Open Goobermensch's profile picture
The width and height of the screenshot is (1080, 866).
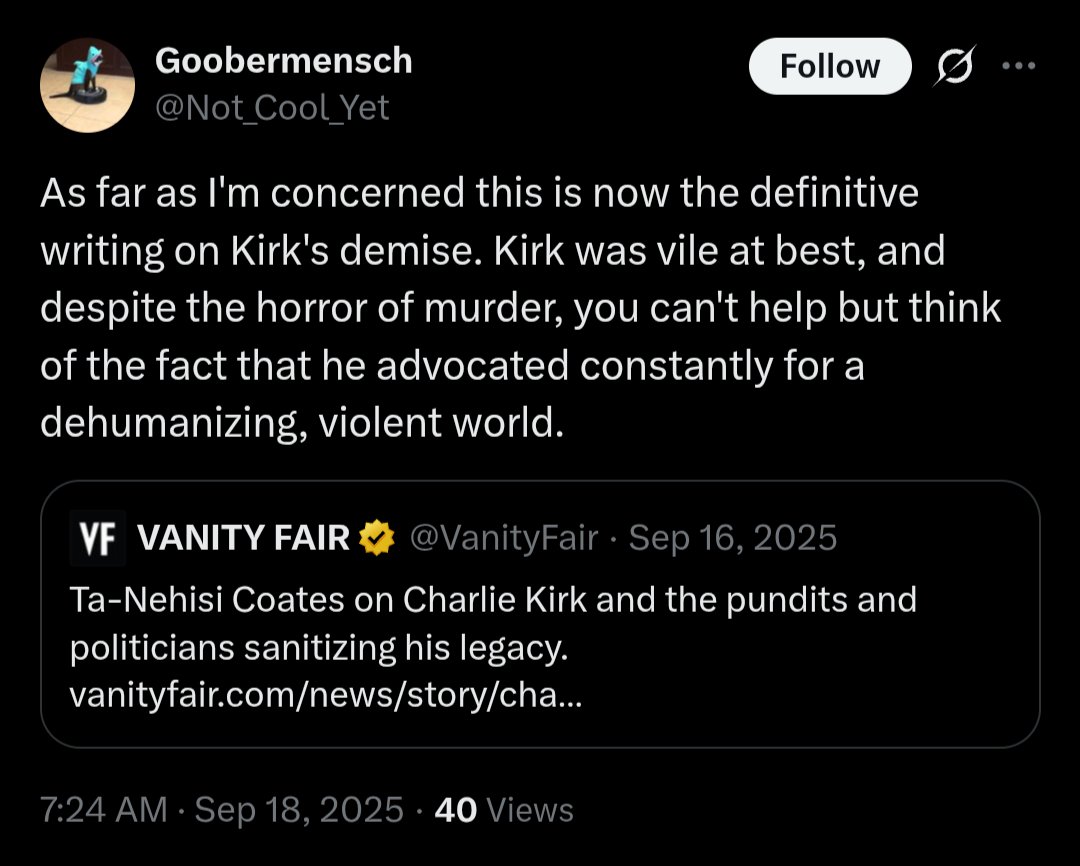point(87,85)
